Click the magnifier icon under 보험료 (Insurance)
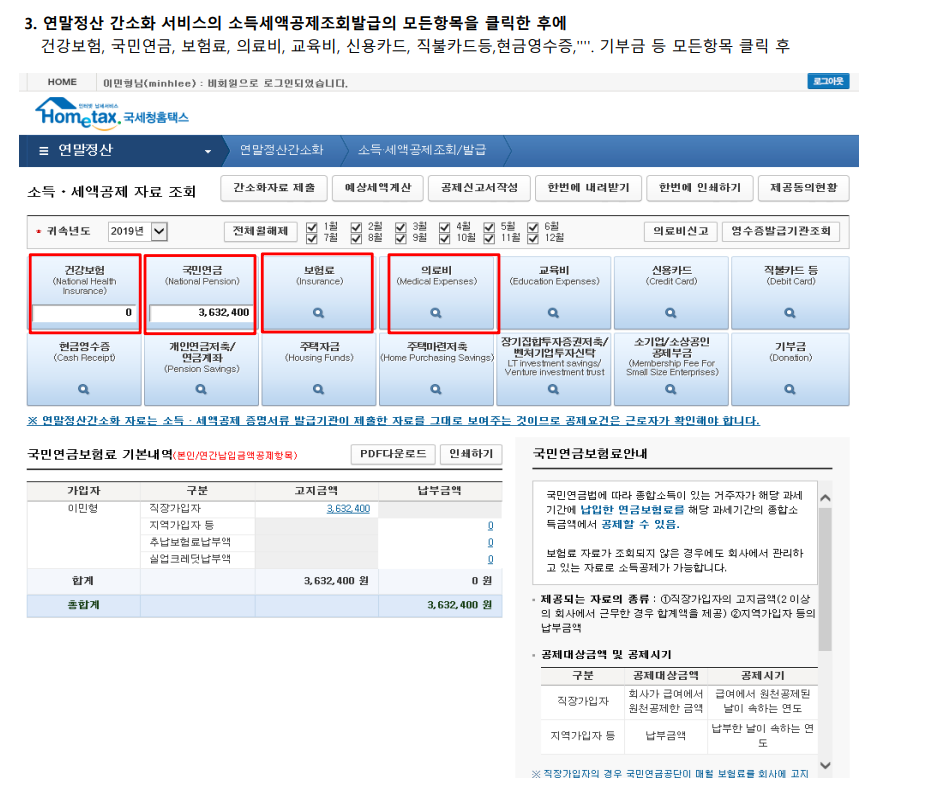937x789 pixels. pyautogui.click(x=318, y=313)
